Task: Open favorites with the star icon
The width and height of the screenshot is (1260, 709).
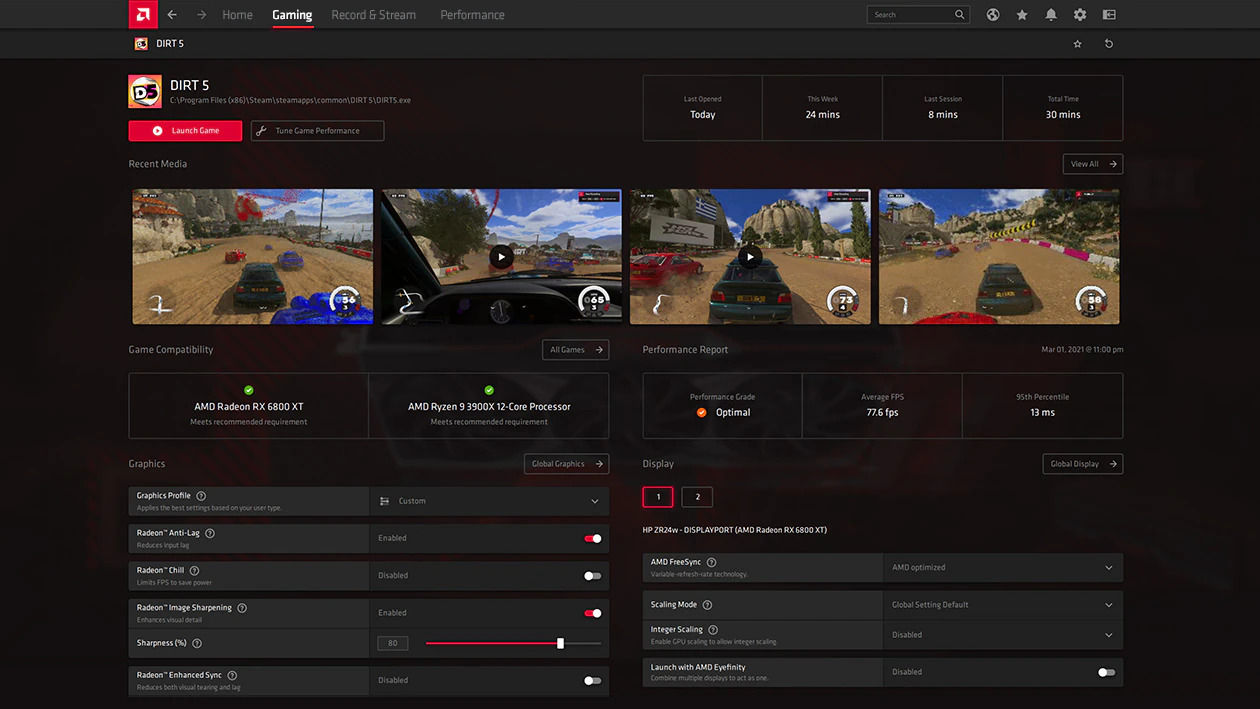Action: [1022, 14]
